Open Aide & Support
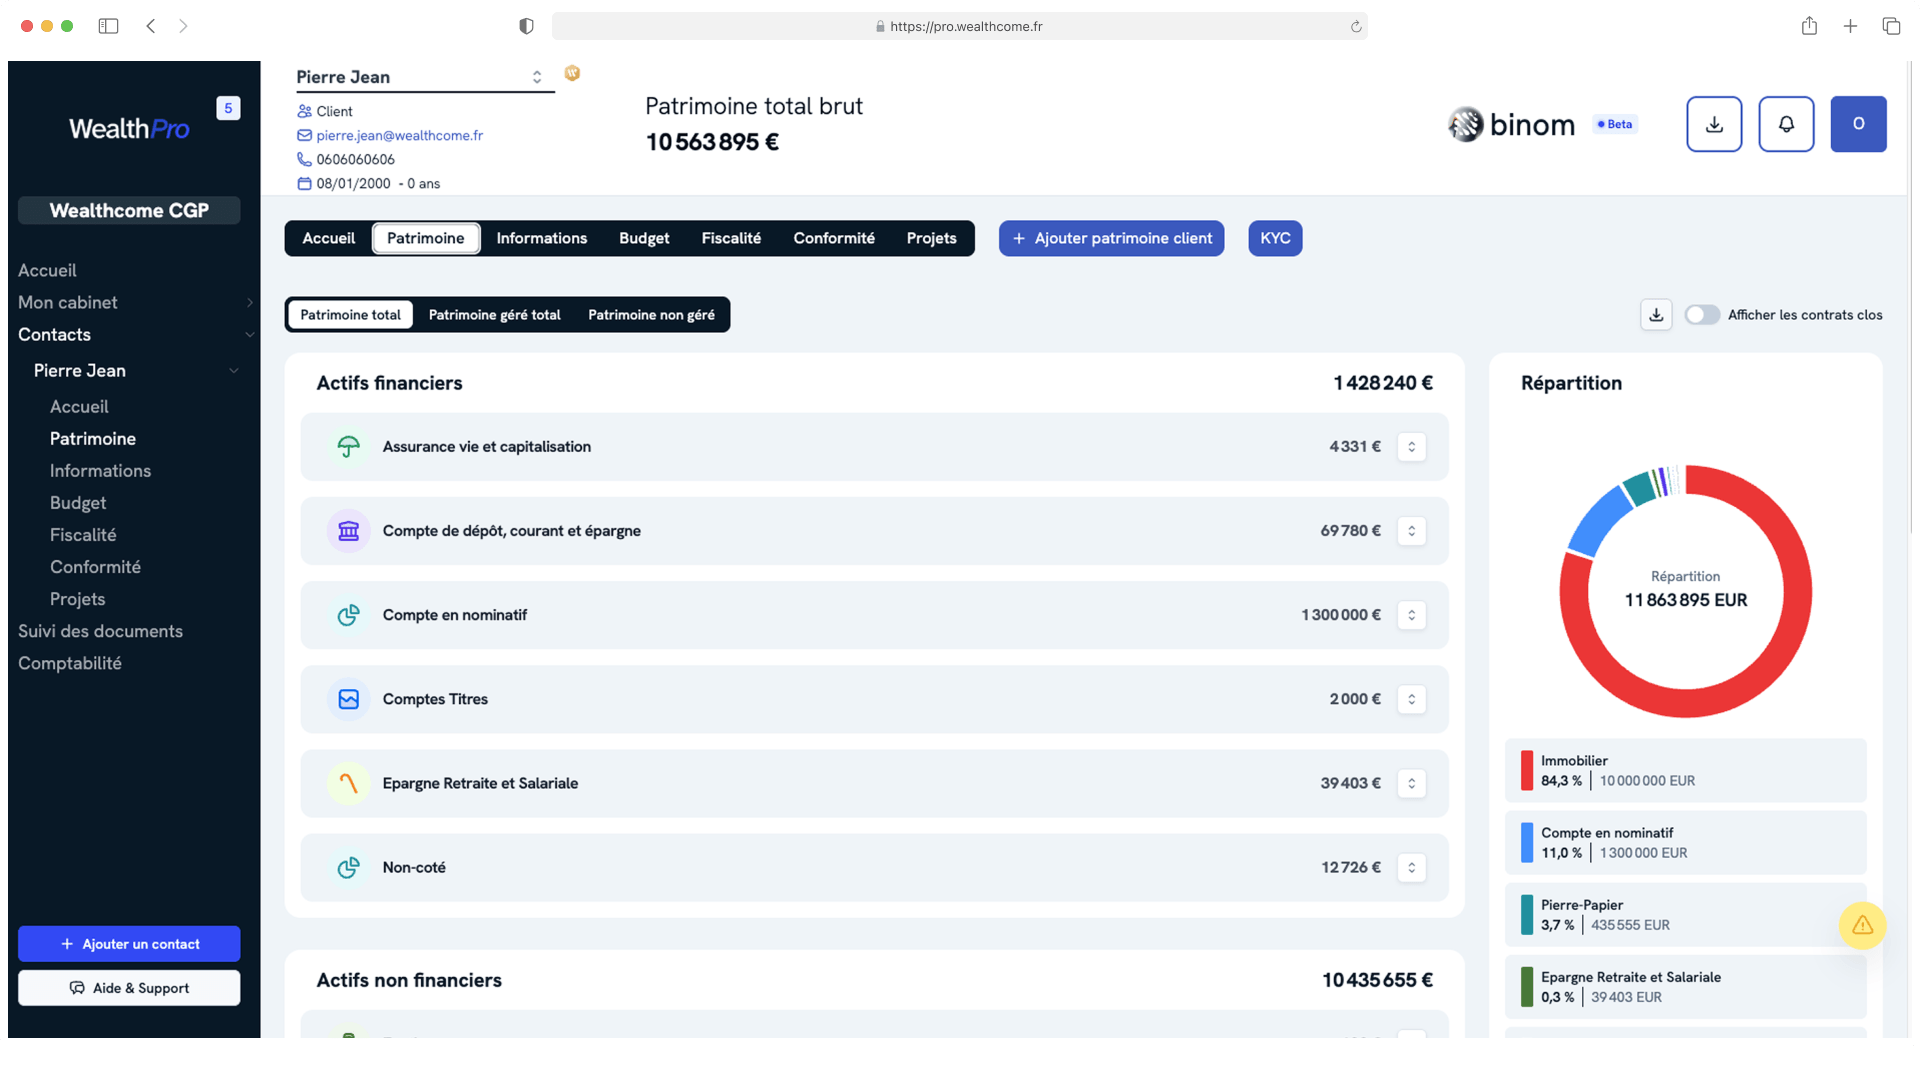 [x=129, y=988]
